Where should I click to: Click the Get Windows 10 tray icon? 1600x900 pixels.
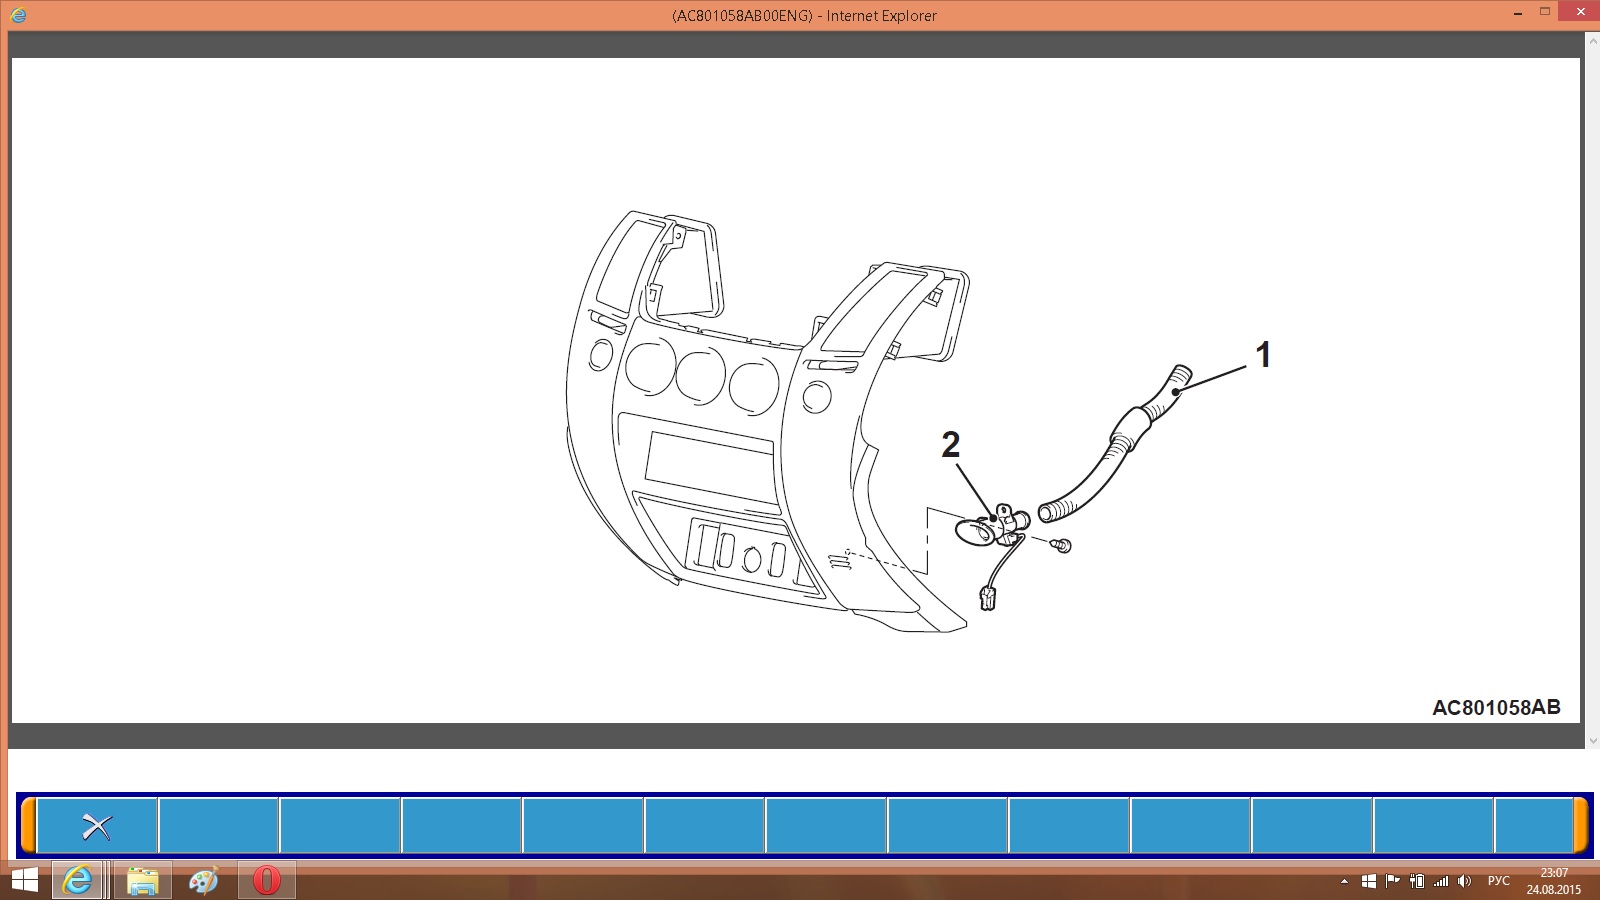pyautogui.click(x=1367, y=881)
